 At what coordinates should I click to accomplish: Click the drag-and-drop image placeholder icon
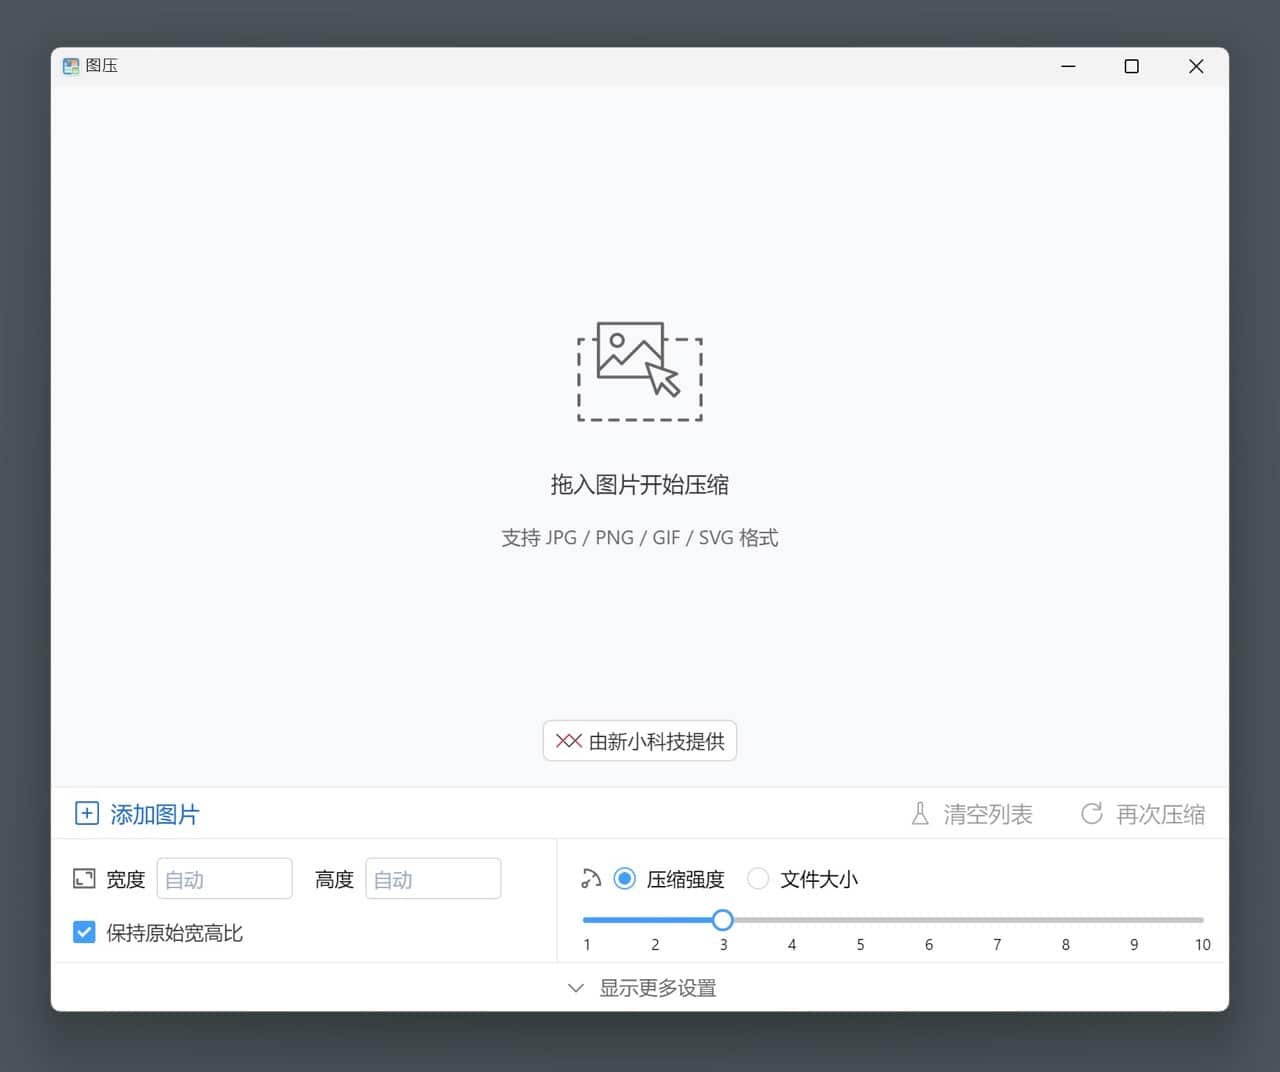pos(640,371)
